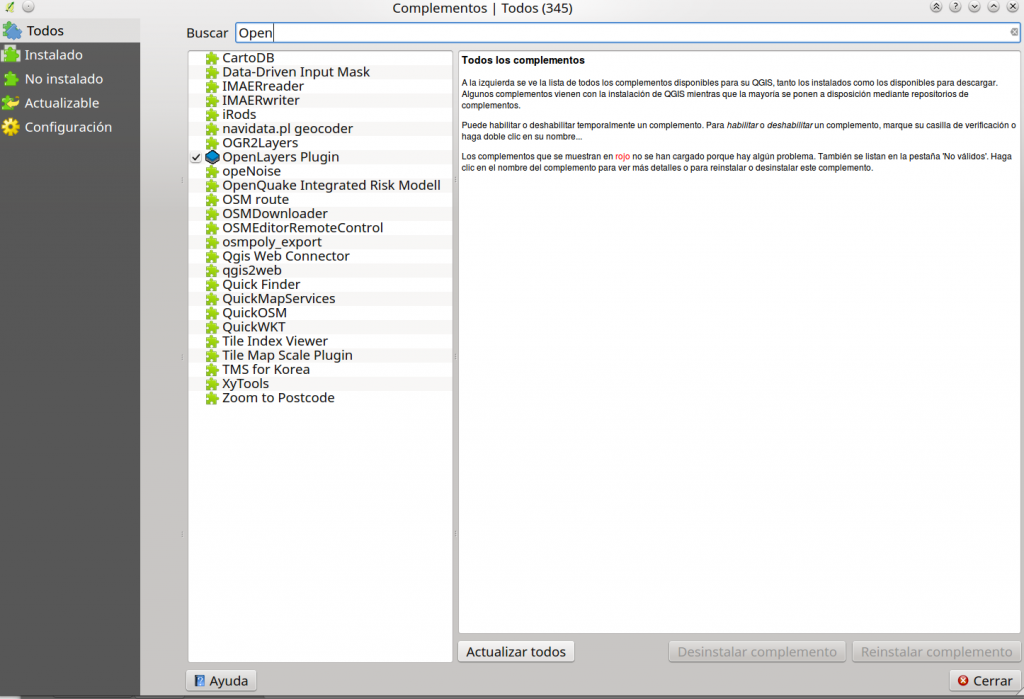Click the qgis2web plugin icon
This screenshot has width=1024, height=699.
212,270
